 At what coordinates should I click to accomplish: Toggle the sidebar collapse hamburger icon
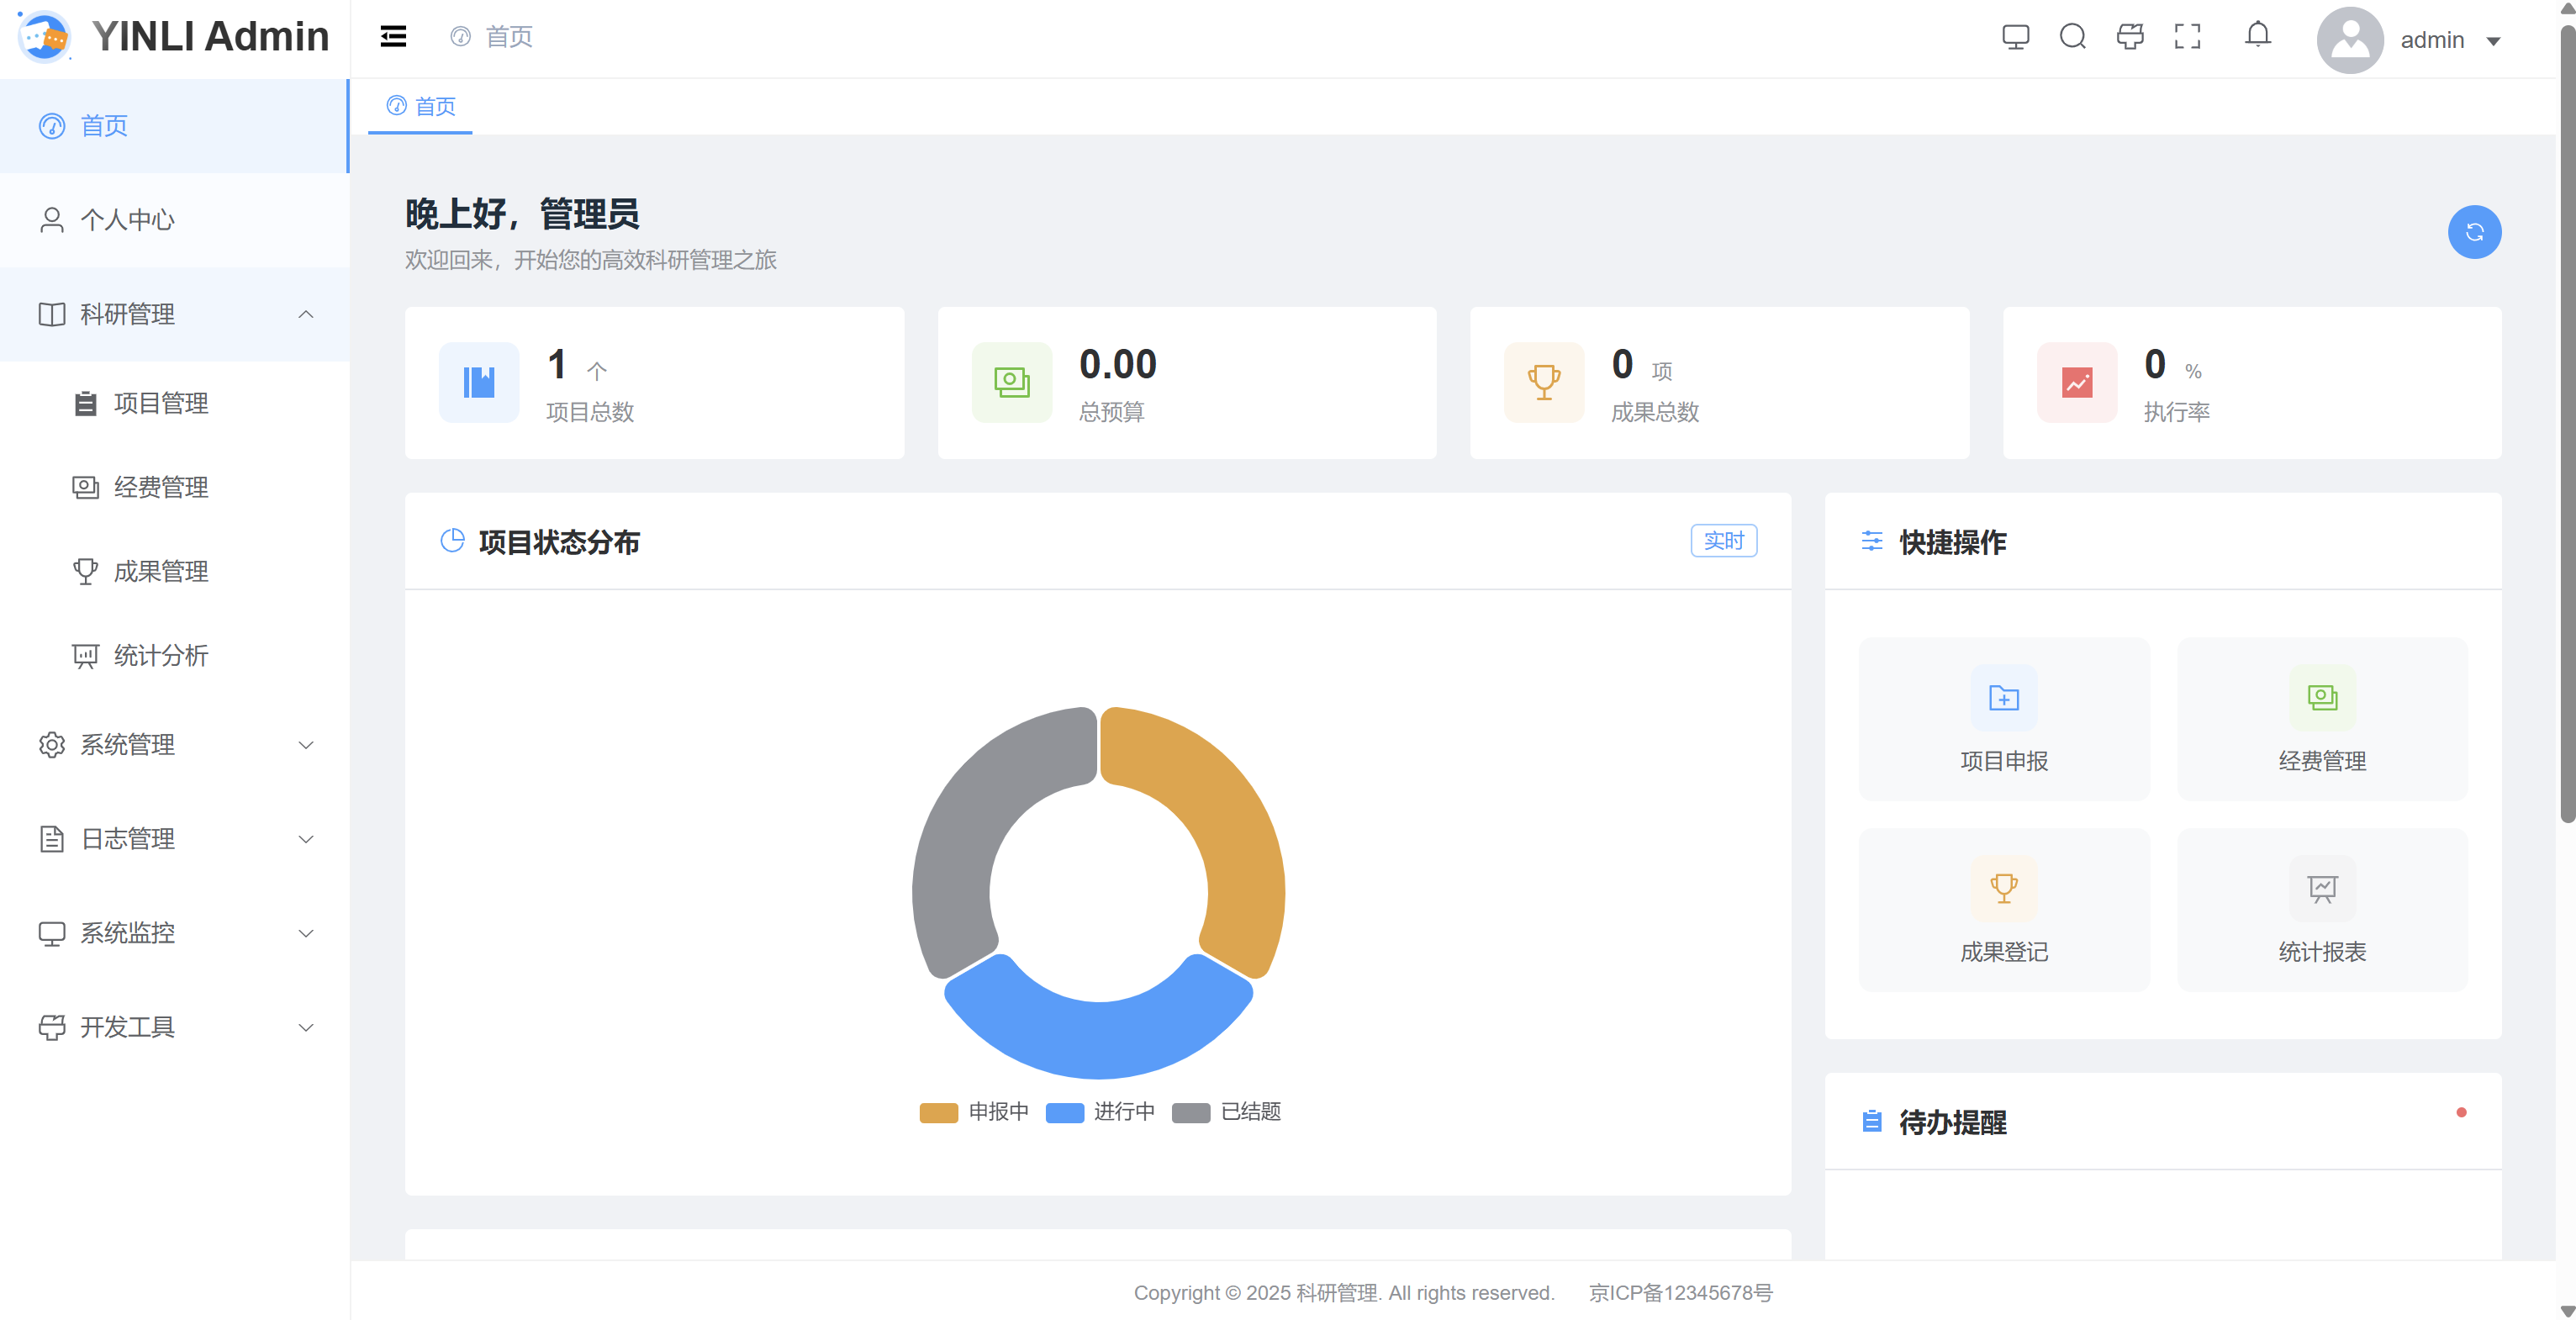pos(393,37)
